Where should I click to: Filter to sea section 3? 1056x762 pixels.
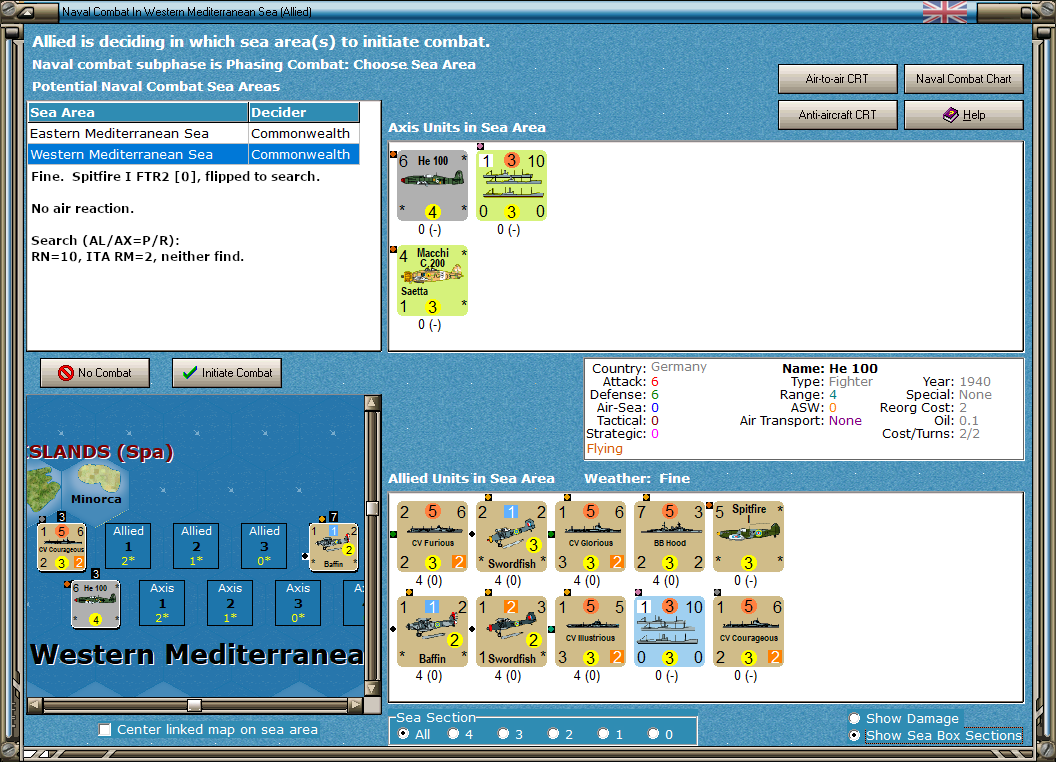coord(503,734)
